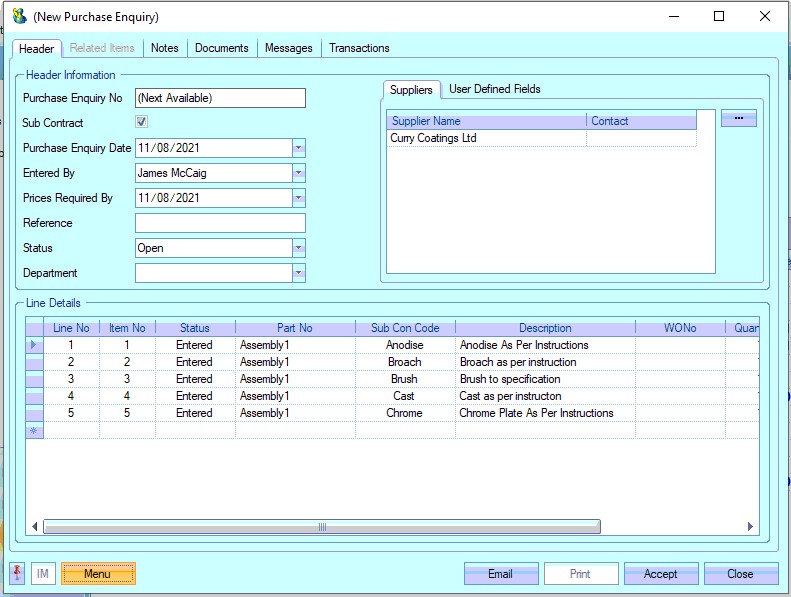Screen dimensions: 791x597
Task: Click the right arrow of the horizontal scrollbar
Action: point(751,527)
